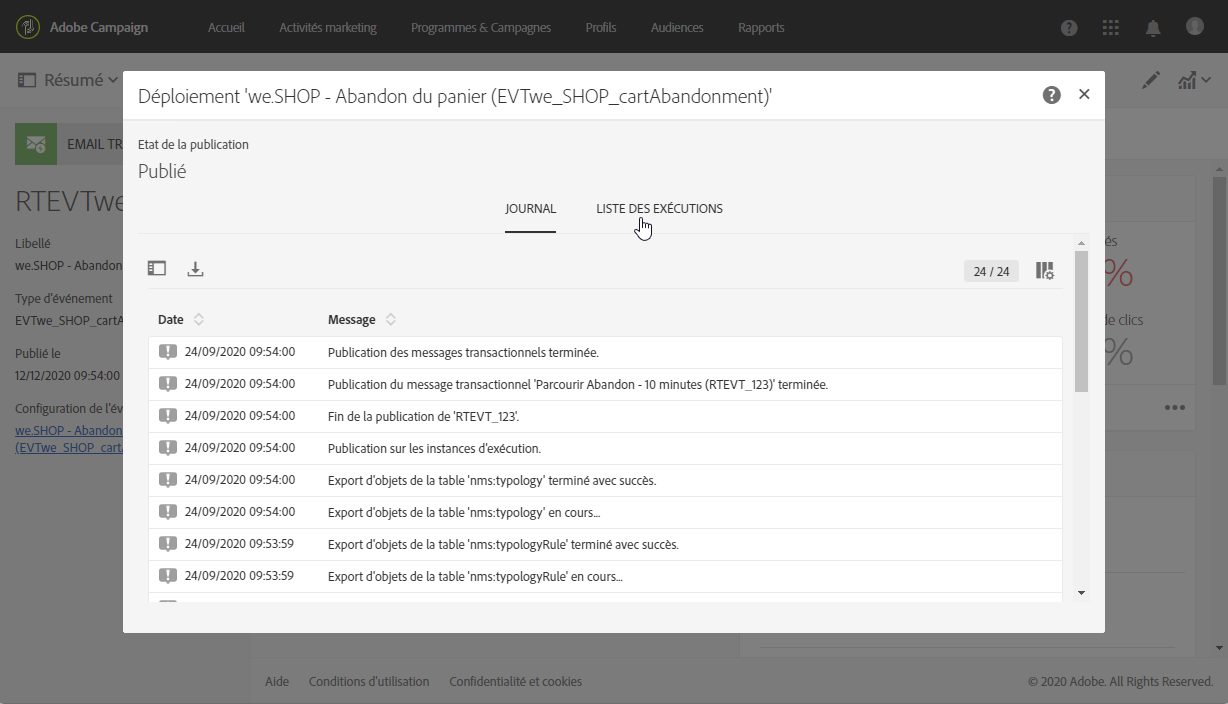Click warning icon of 'nms:typologyRule' en cours row
The height and width of the screenshot is (704, 1228).
168,576
